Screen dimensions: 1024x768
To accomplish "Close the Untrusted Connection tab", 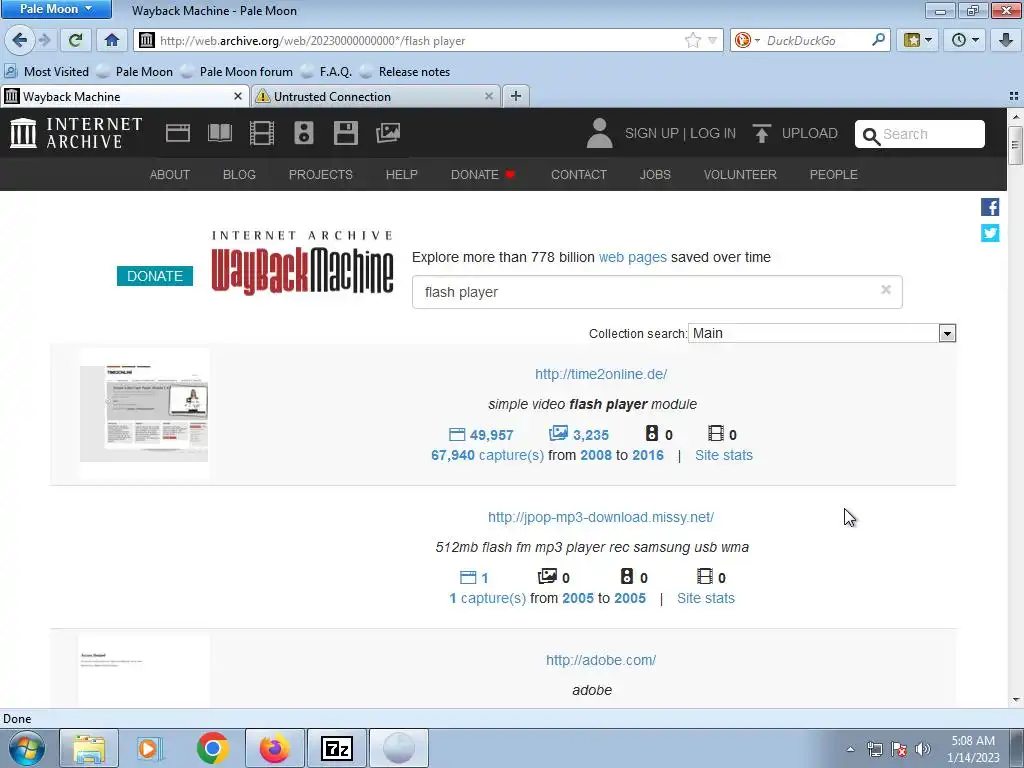I will point(488,97).
